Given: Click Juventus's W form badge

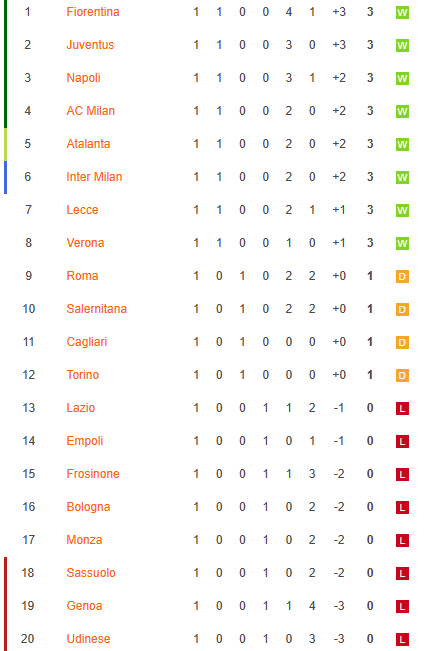Looking at the screenshot, I should point(402,45).
